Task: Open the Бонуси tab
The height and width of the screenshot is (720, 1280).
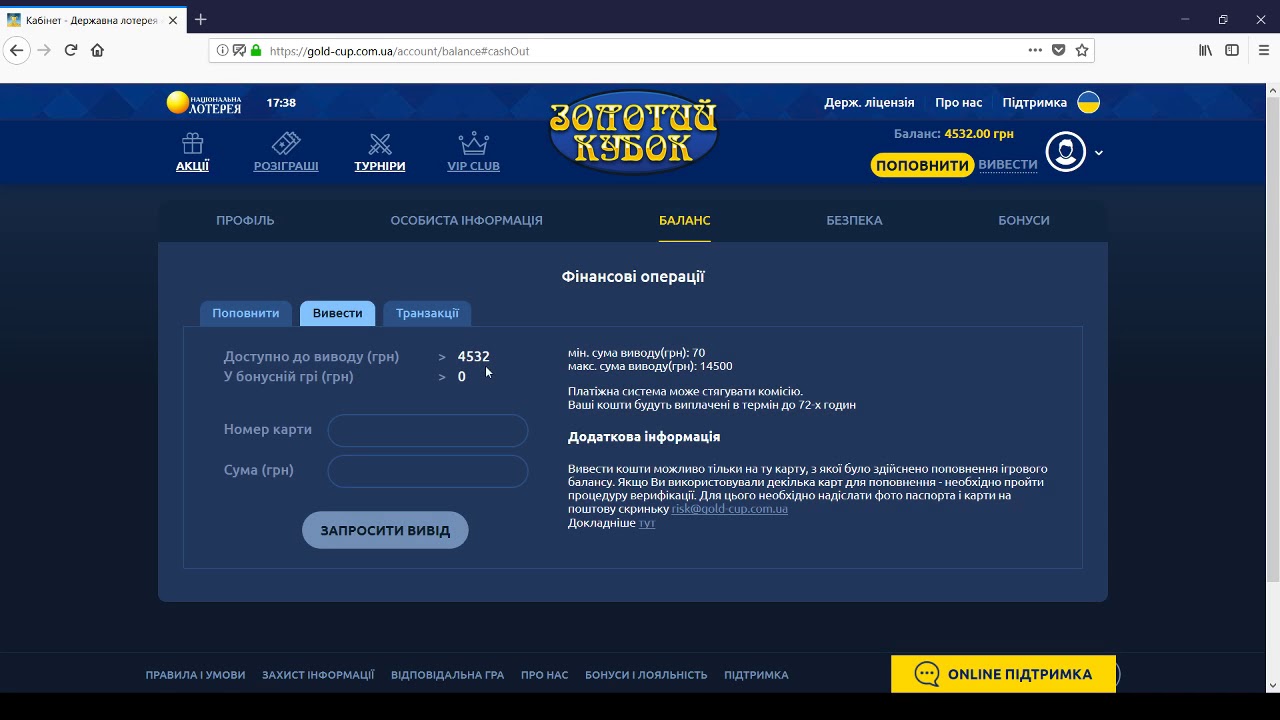Action: (x=1024, y=220)
